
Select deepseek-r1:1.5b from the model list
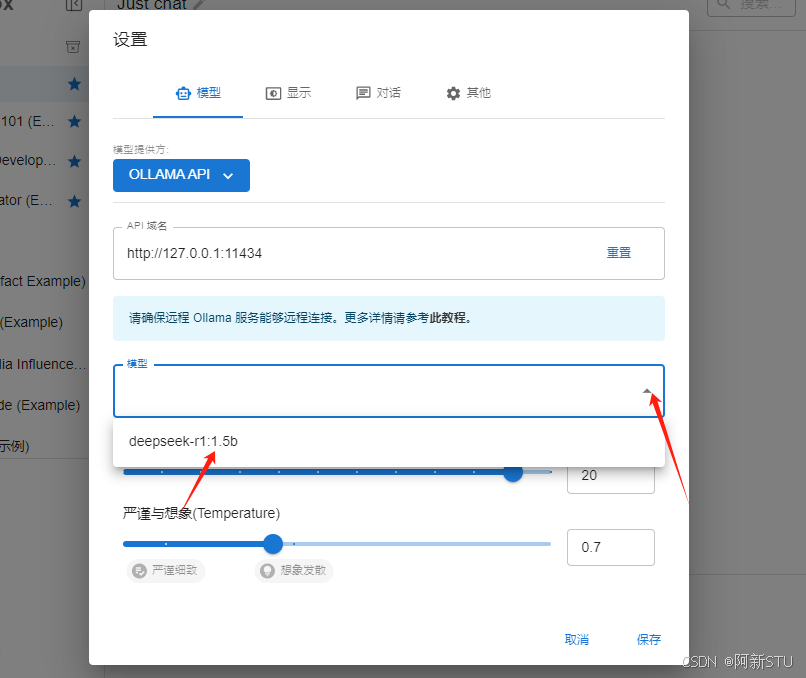point(389,442)
